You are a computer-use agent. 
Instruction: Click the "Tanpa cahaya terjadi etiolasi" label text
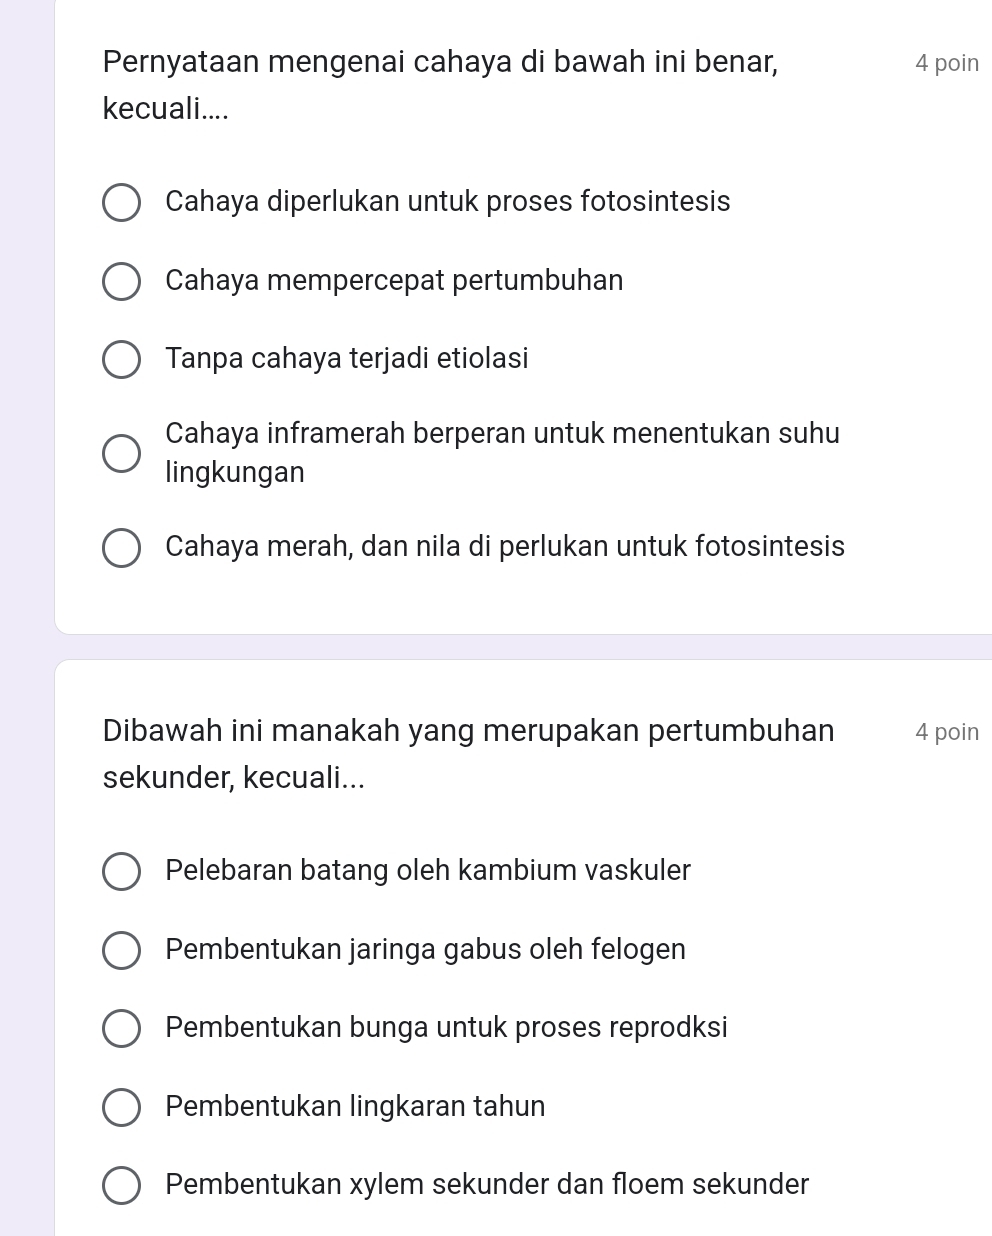click(x=347, y=358)
